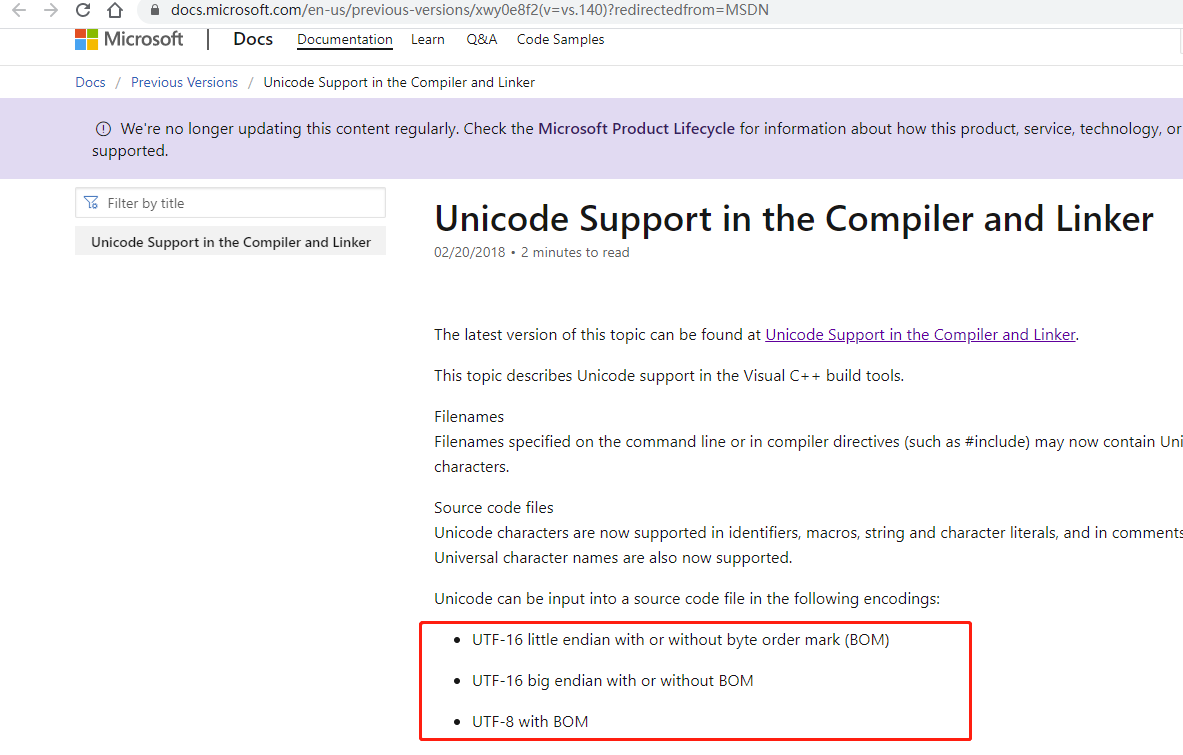Click the padlock icon in address bar
1183x755 pixels.
point(155,11)
